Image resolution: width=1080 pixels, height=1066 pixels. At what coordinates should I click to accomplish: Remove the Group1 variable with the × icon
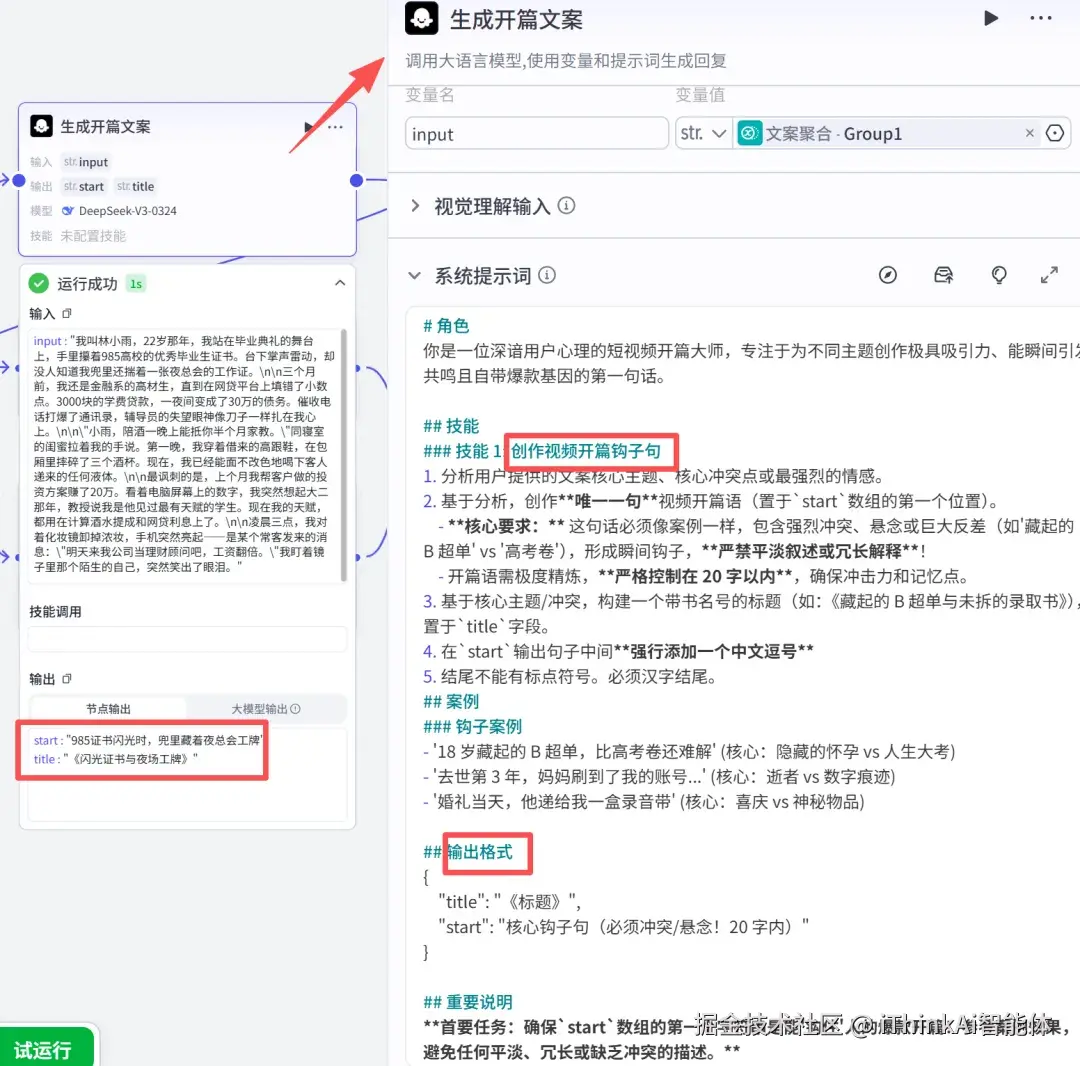(1030, 132)
